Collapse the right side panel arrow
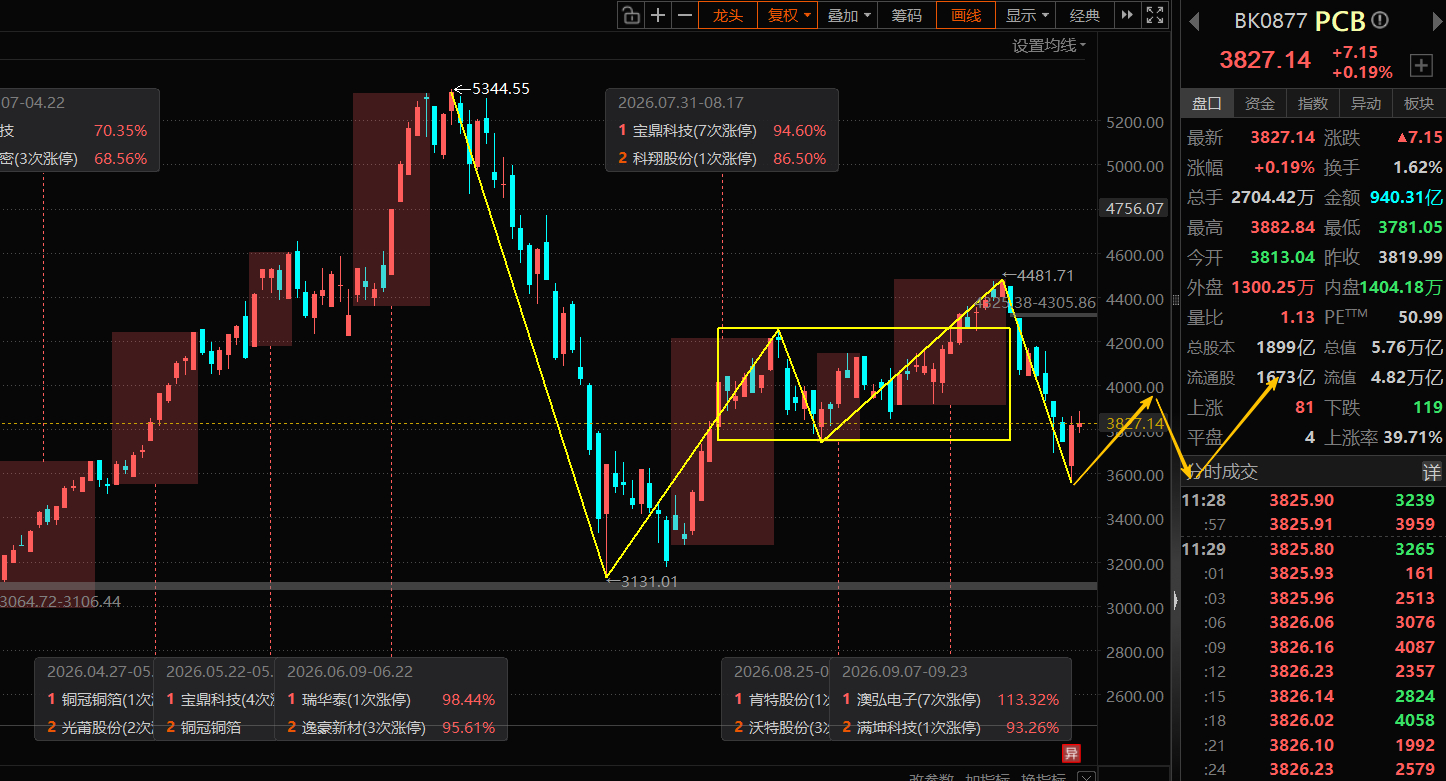Image resolution: width=1446 pixels, height=781 pixels. coord(1176,600)
